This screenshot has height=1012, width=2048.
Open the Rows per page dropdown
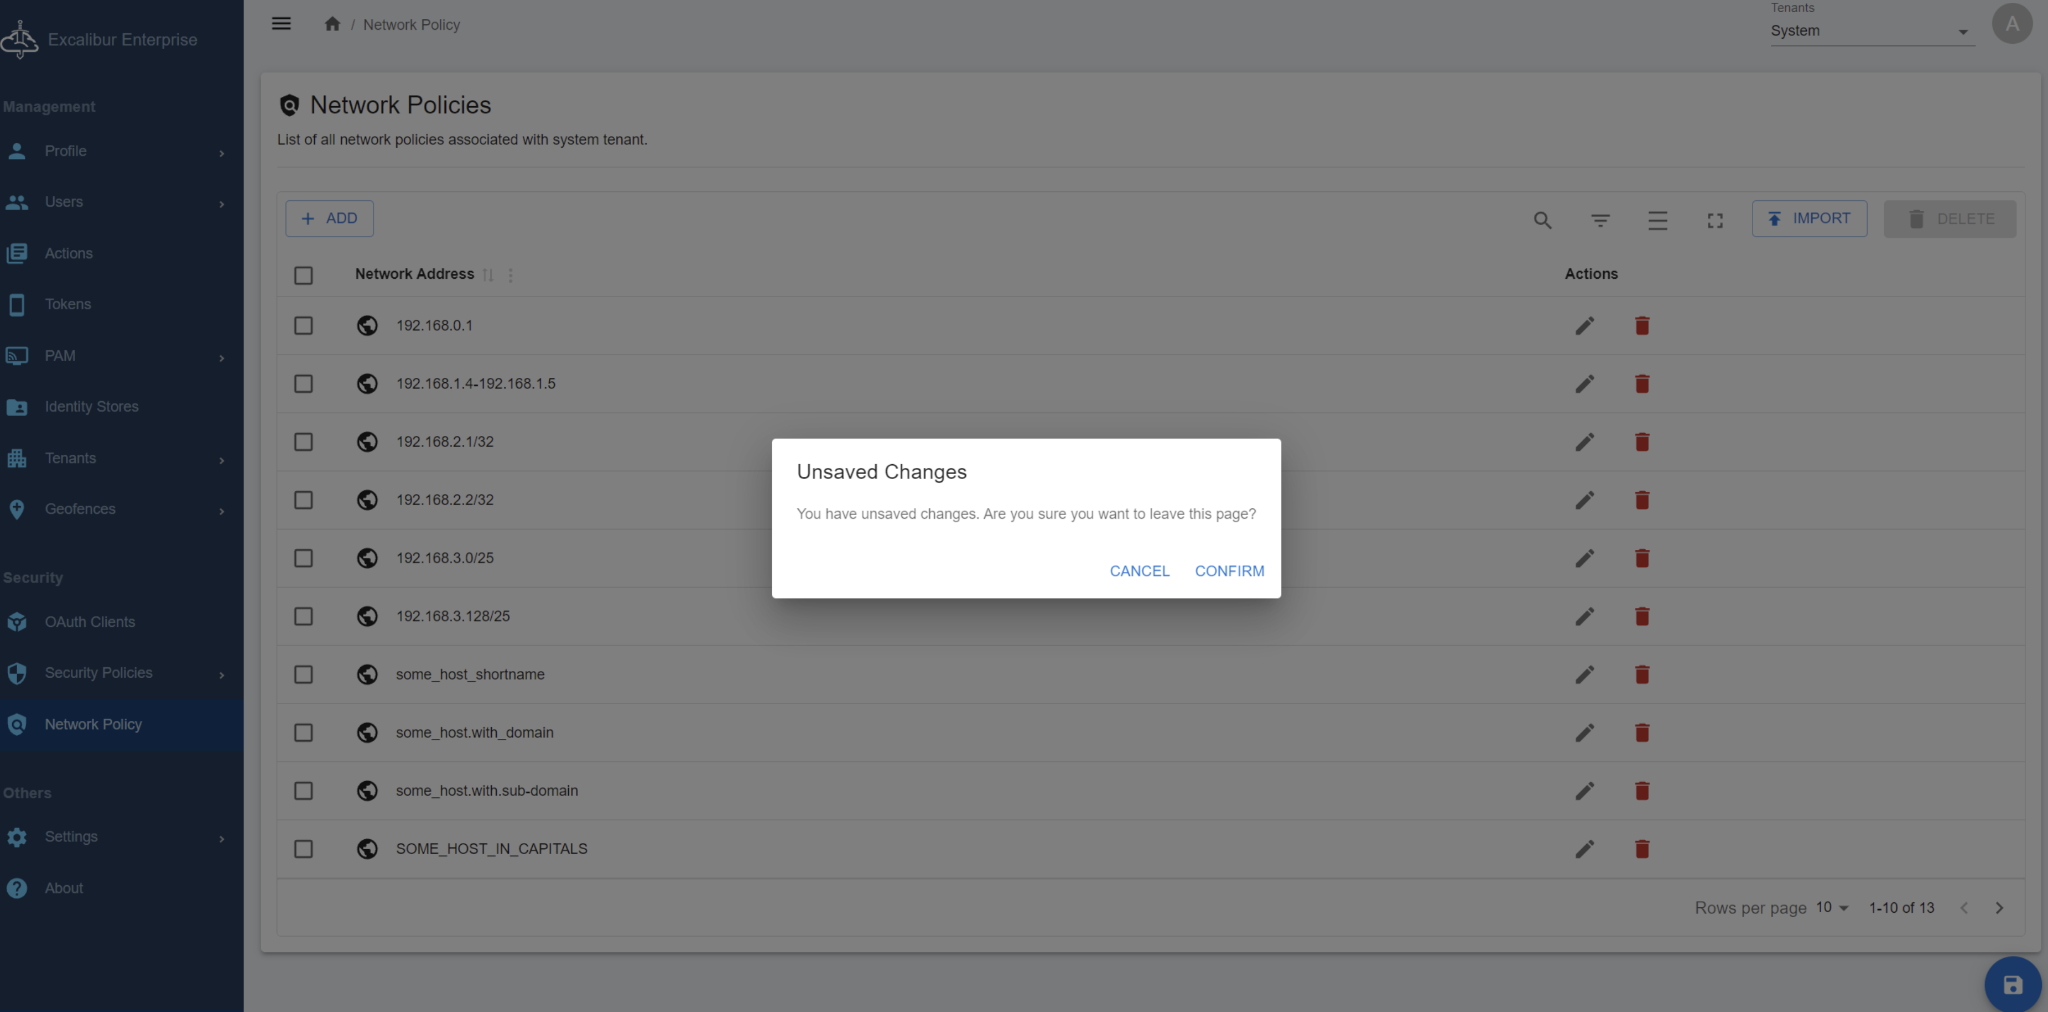coord(1832,908)
